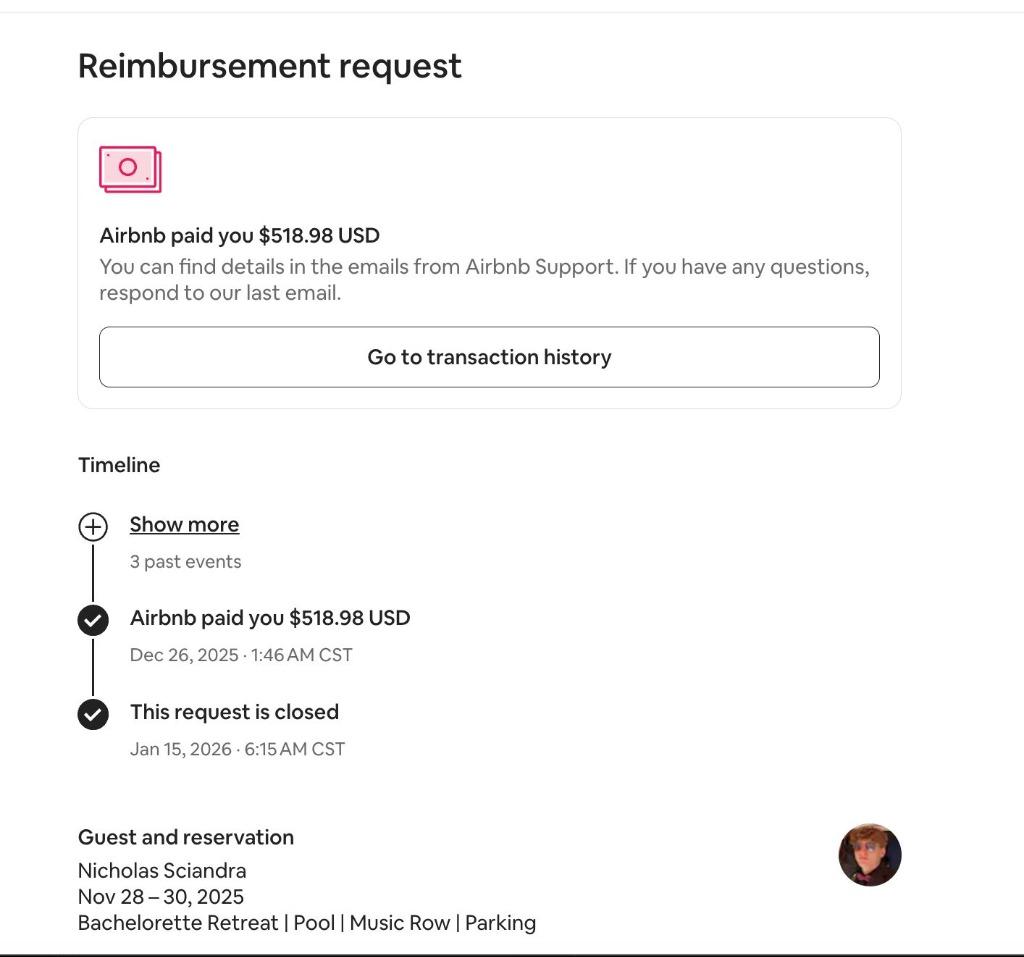Viewport: 1024px width, 957px height.
Task: Open Nicholas Sciandra's guest details
Action: 162,870
